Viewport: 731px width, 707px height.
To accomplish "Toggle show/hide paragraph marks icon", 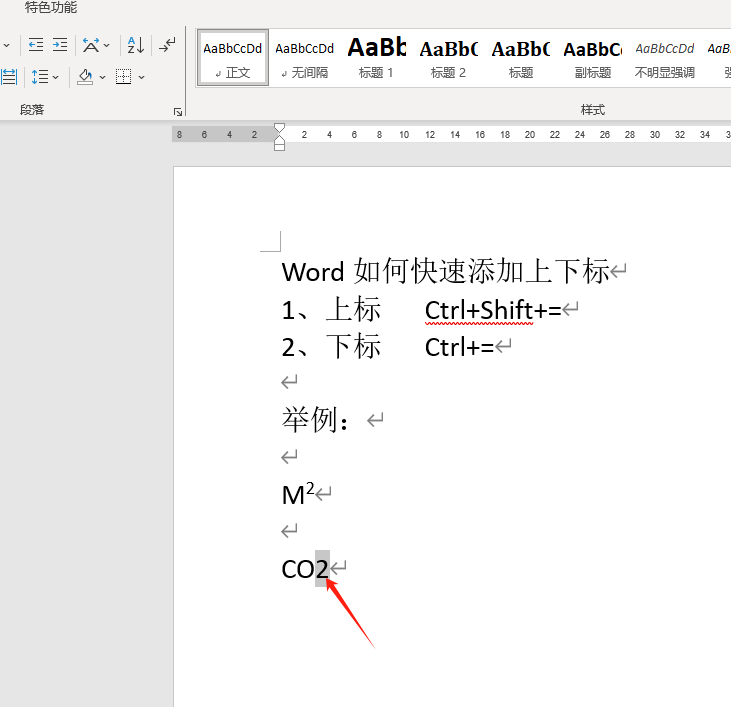I will [x=167, y=45].
